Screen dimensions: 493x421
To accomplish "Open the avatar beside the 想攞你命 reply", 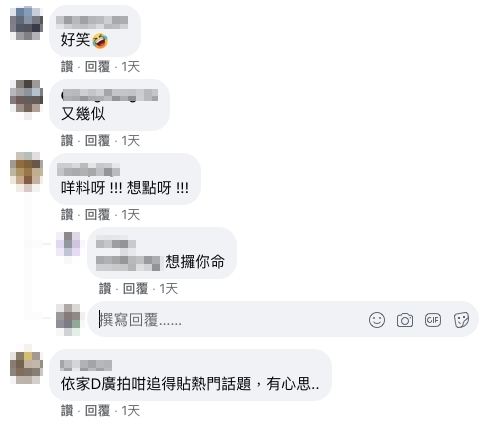I will click(68, 244).
